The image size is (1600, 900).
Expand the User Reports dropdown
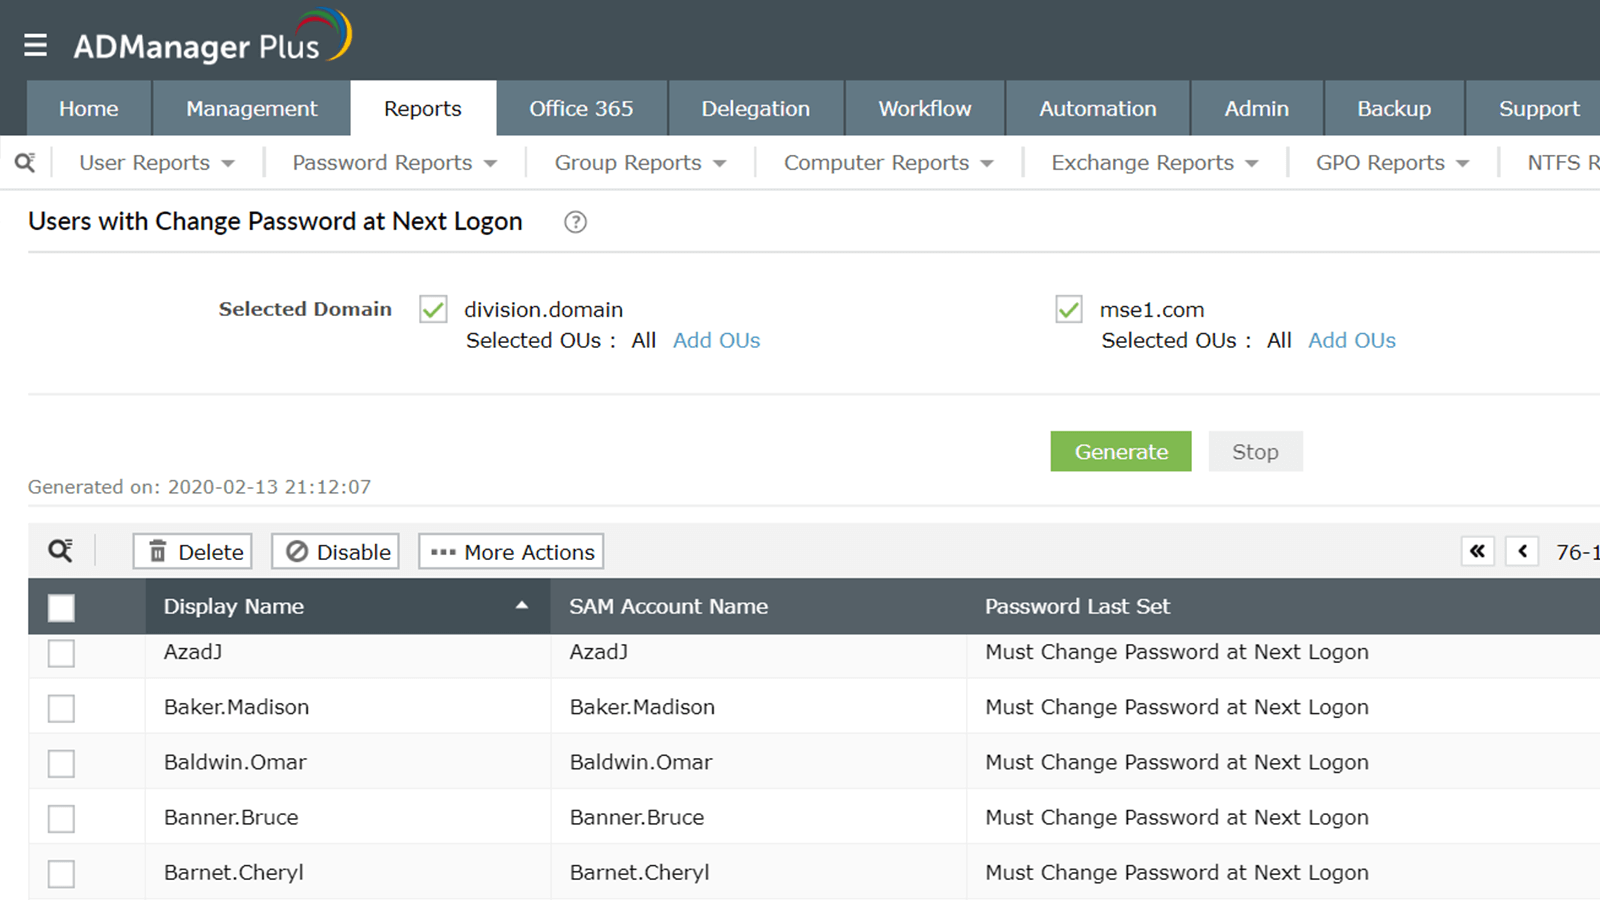(157, 163)
